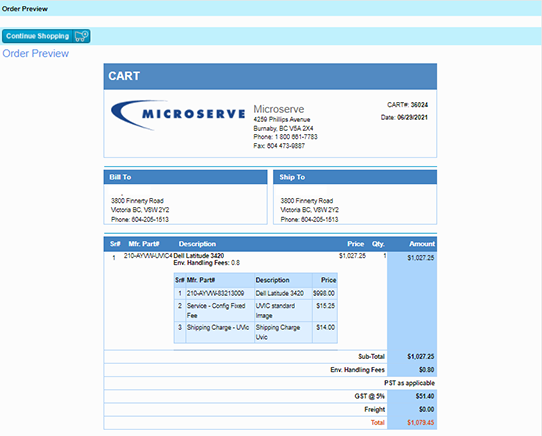Select the Order Preview heading

[x=36, y=53]
